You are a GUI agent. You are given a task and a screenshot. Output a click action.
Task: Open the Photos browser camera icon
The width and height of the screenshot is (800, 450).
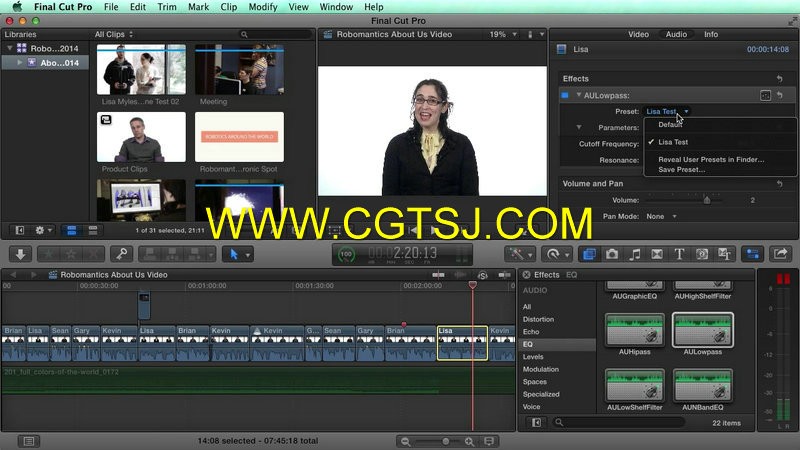coord(612,254)
